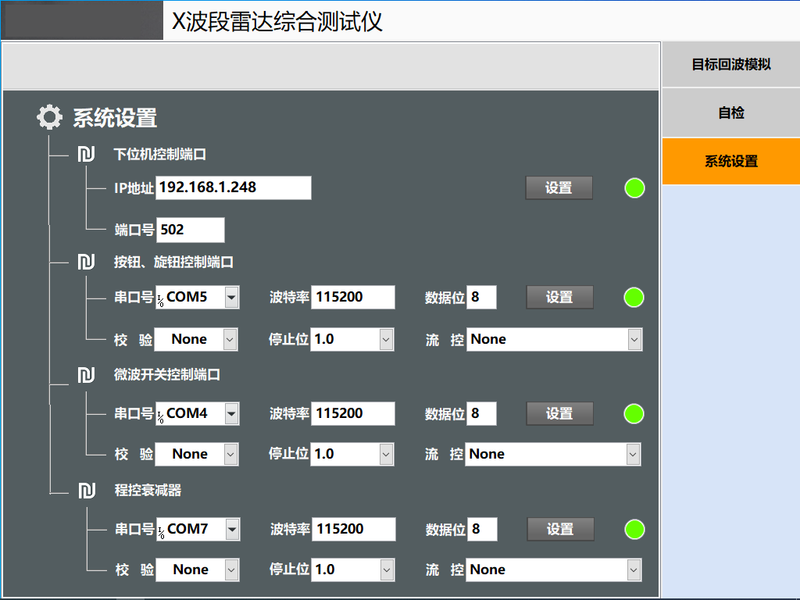Click the 数据位 field in COM4 row

481,413
